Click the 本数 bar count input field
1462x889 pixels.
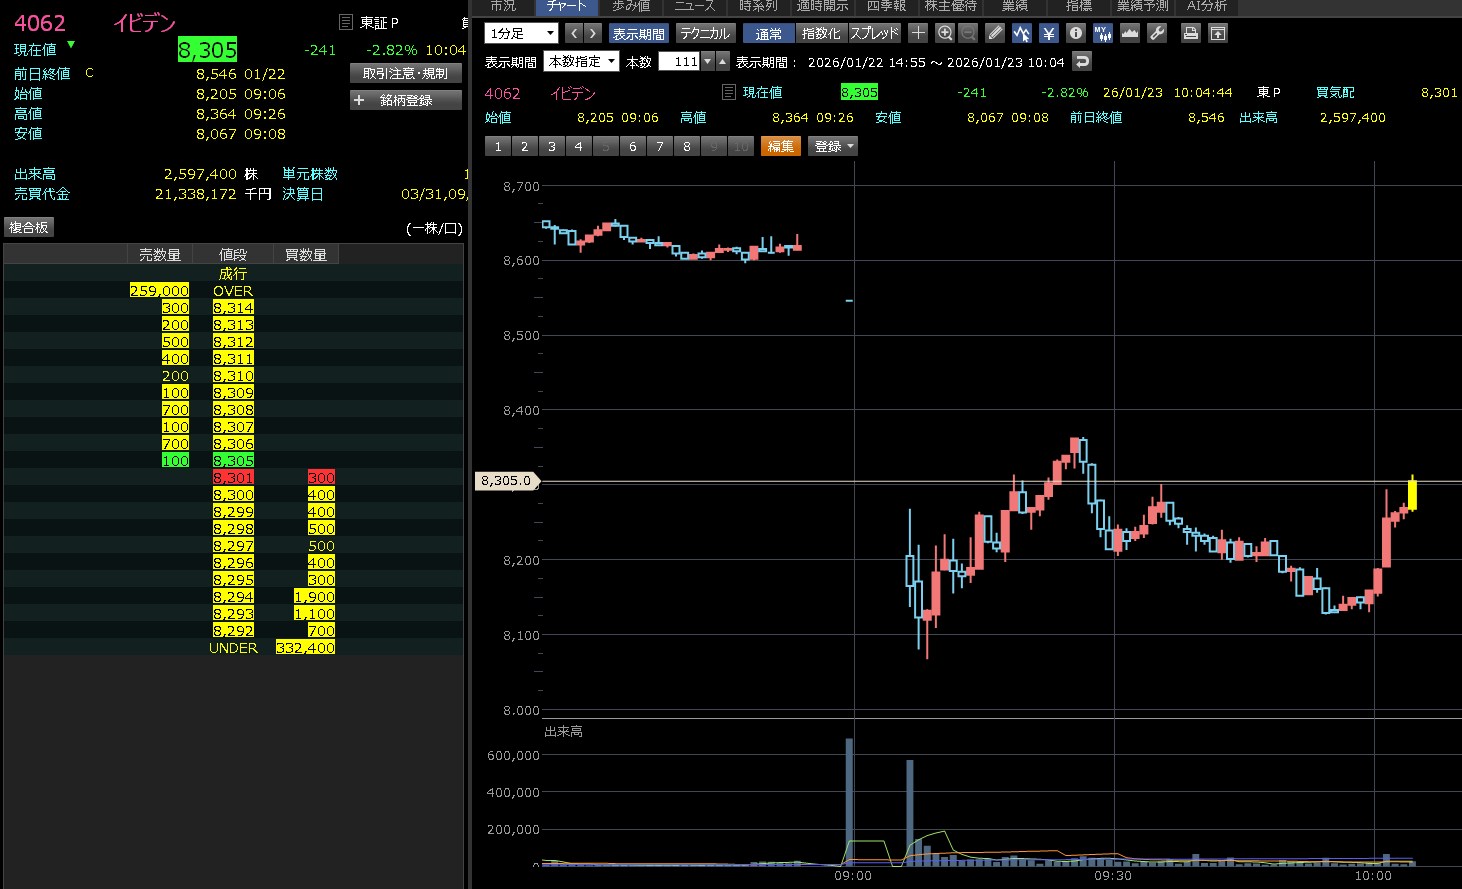[x=679, y=62]
